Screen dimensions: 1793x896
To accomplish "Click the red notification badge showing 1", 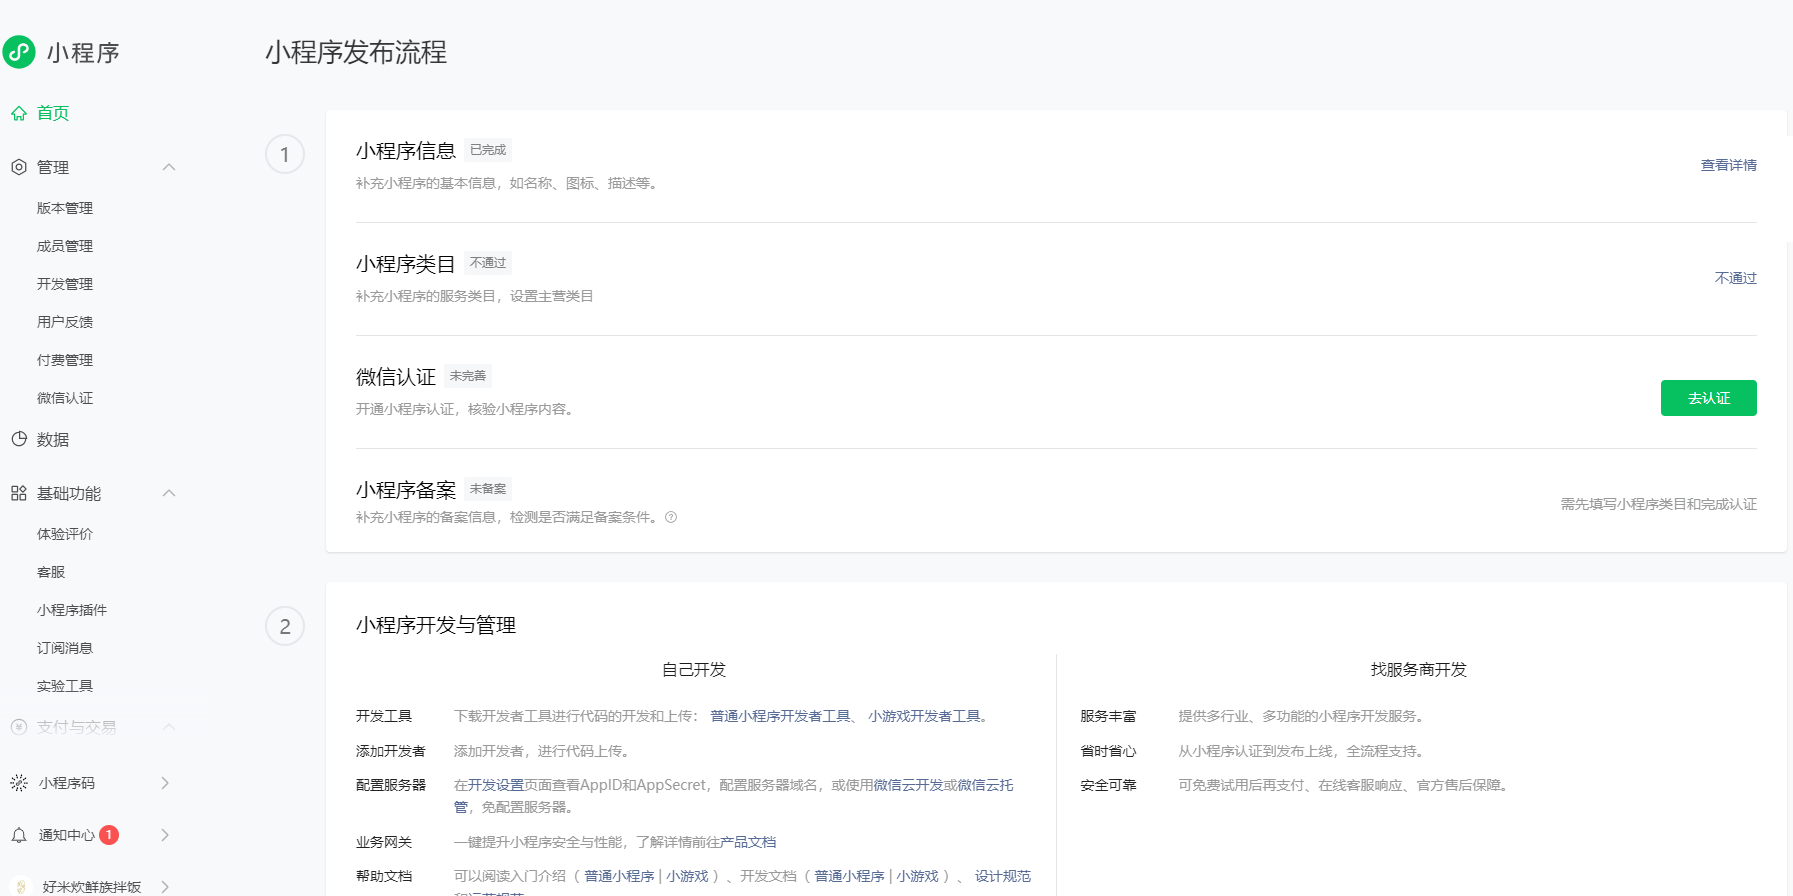I will coord(109,835).
